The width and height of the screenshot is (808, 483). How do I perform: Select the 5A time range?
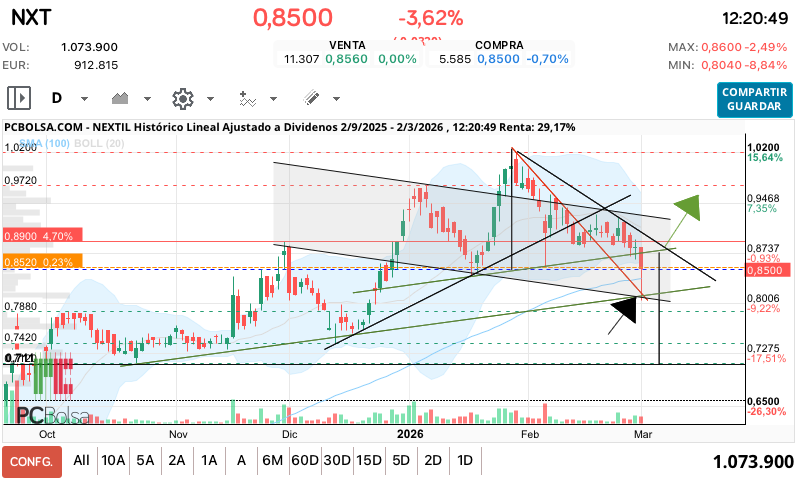click(x=145, y=460)
